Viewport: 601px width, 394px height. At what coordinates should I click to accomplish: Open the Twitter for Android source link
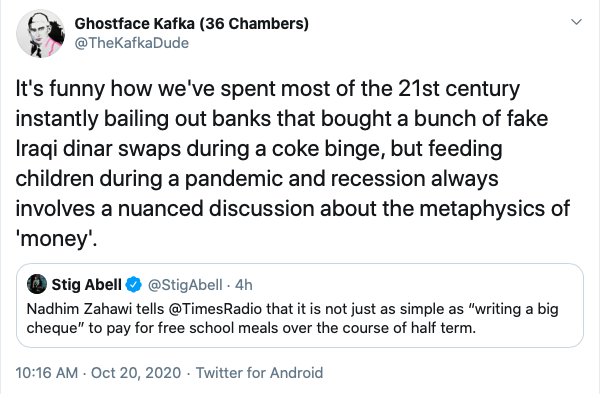pos(259,373)
